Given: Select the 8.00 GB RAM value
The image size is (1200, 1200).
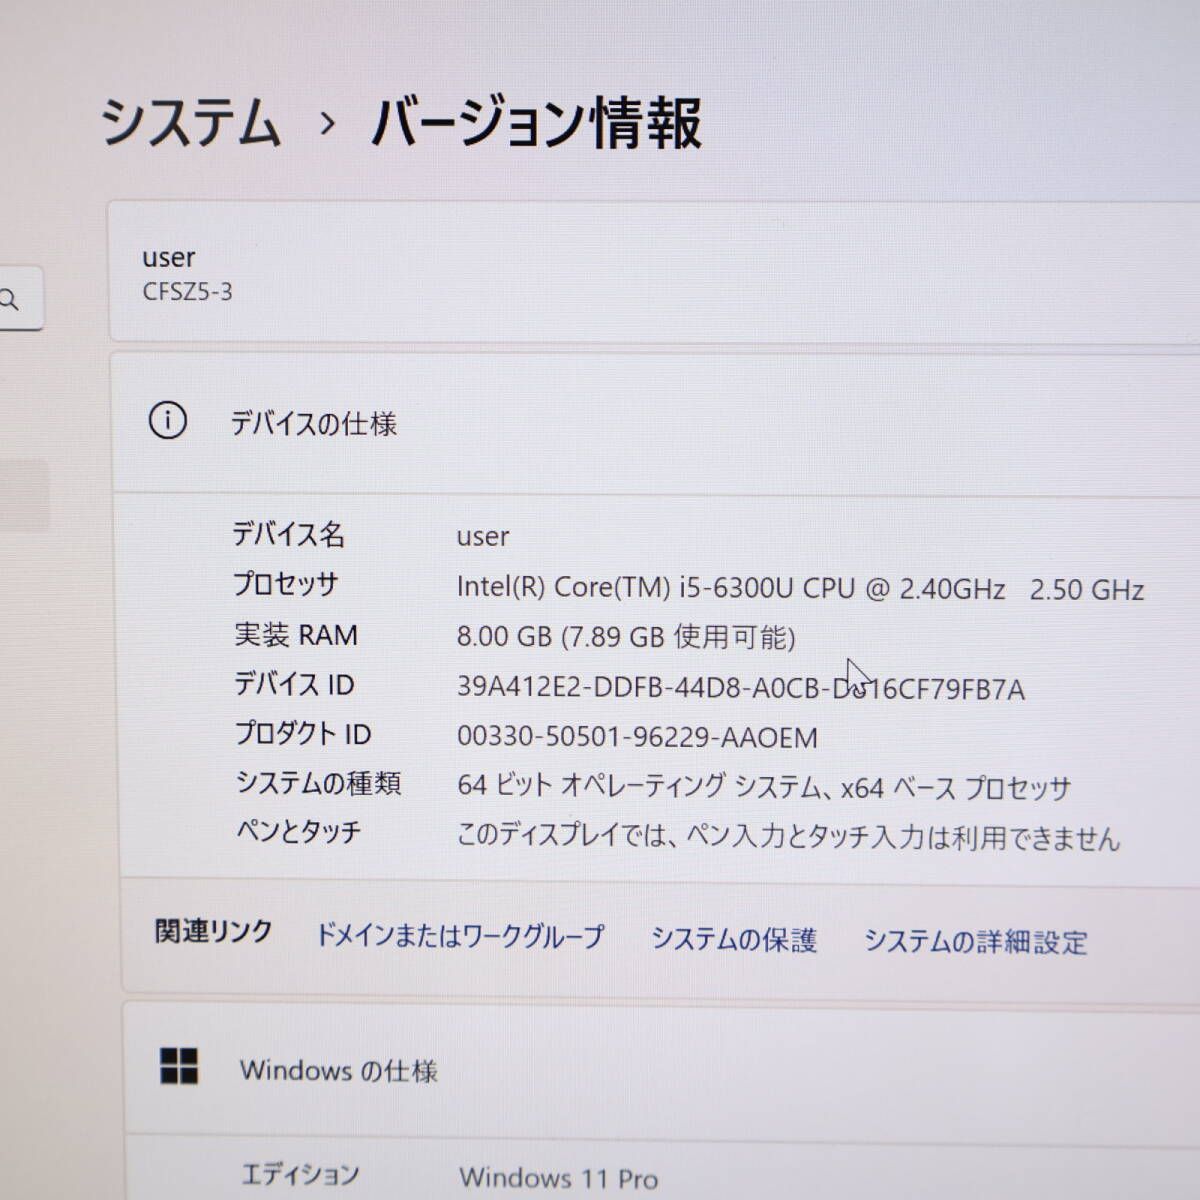Looking at the screenshot, I should coord(626,637).
